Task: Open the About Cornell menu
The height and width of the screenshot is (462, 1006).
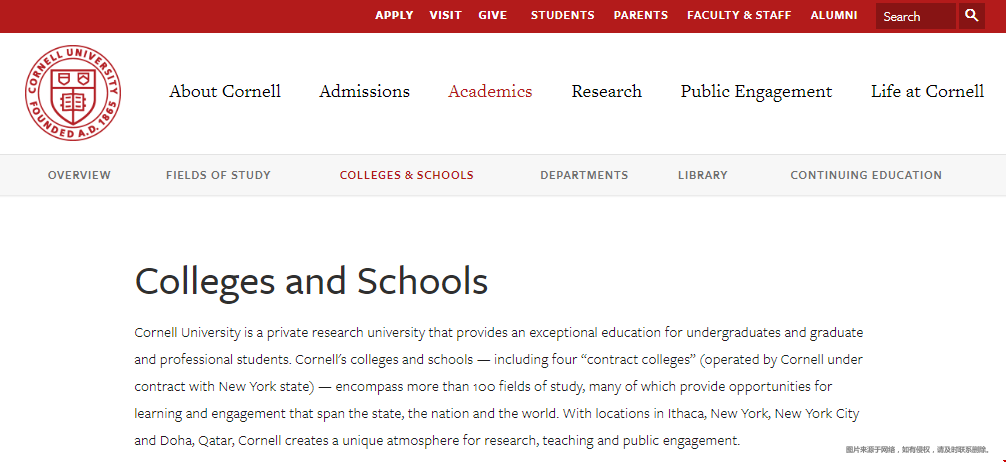Action: pos(225,91)
